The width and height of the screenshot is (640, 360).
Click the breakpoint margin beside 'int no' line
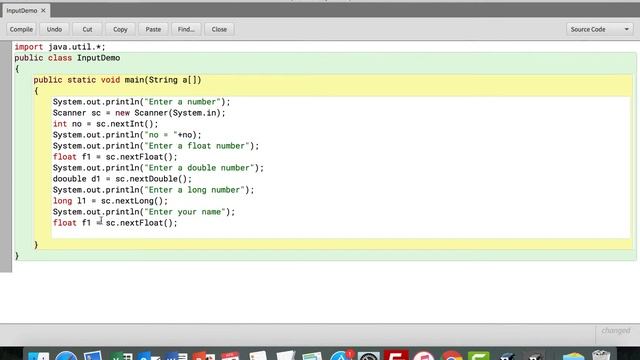(6, 124)
